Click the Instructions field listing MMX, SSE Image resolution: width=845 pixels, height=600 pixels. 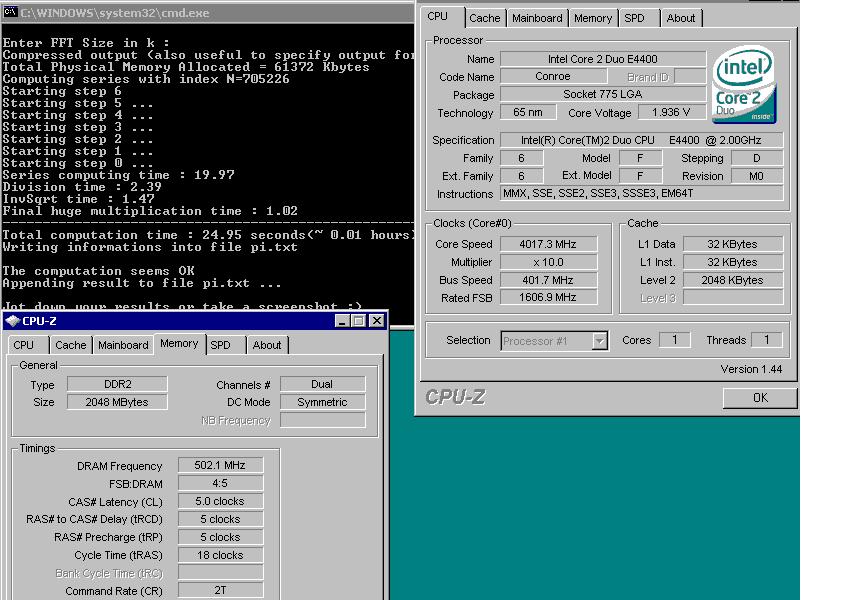641,194
